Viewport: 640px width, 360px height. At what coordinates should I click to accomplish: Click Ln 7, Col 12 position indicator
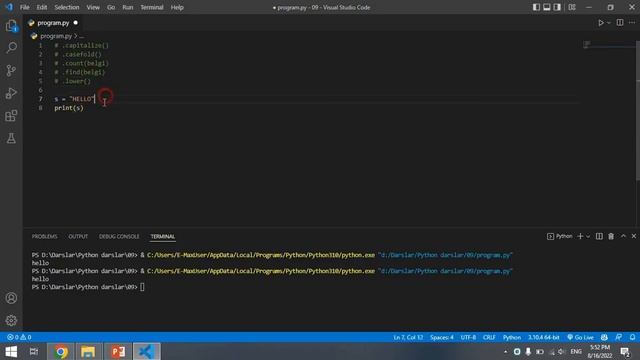[408, 337]
